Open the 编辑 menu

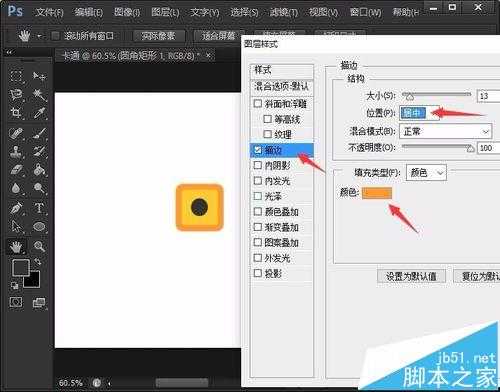pos(89,12)
